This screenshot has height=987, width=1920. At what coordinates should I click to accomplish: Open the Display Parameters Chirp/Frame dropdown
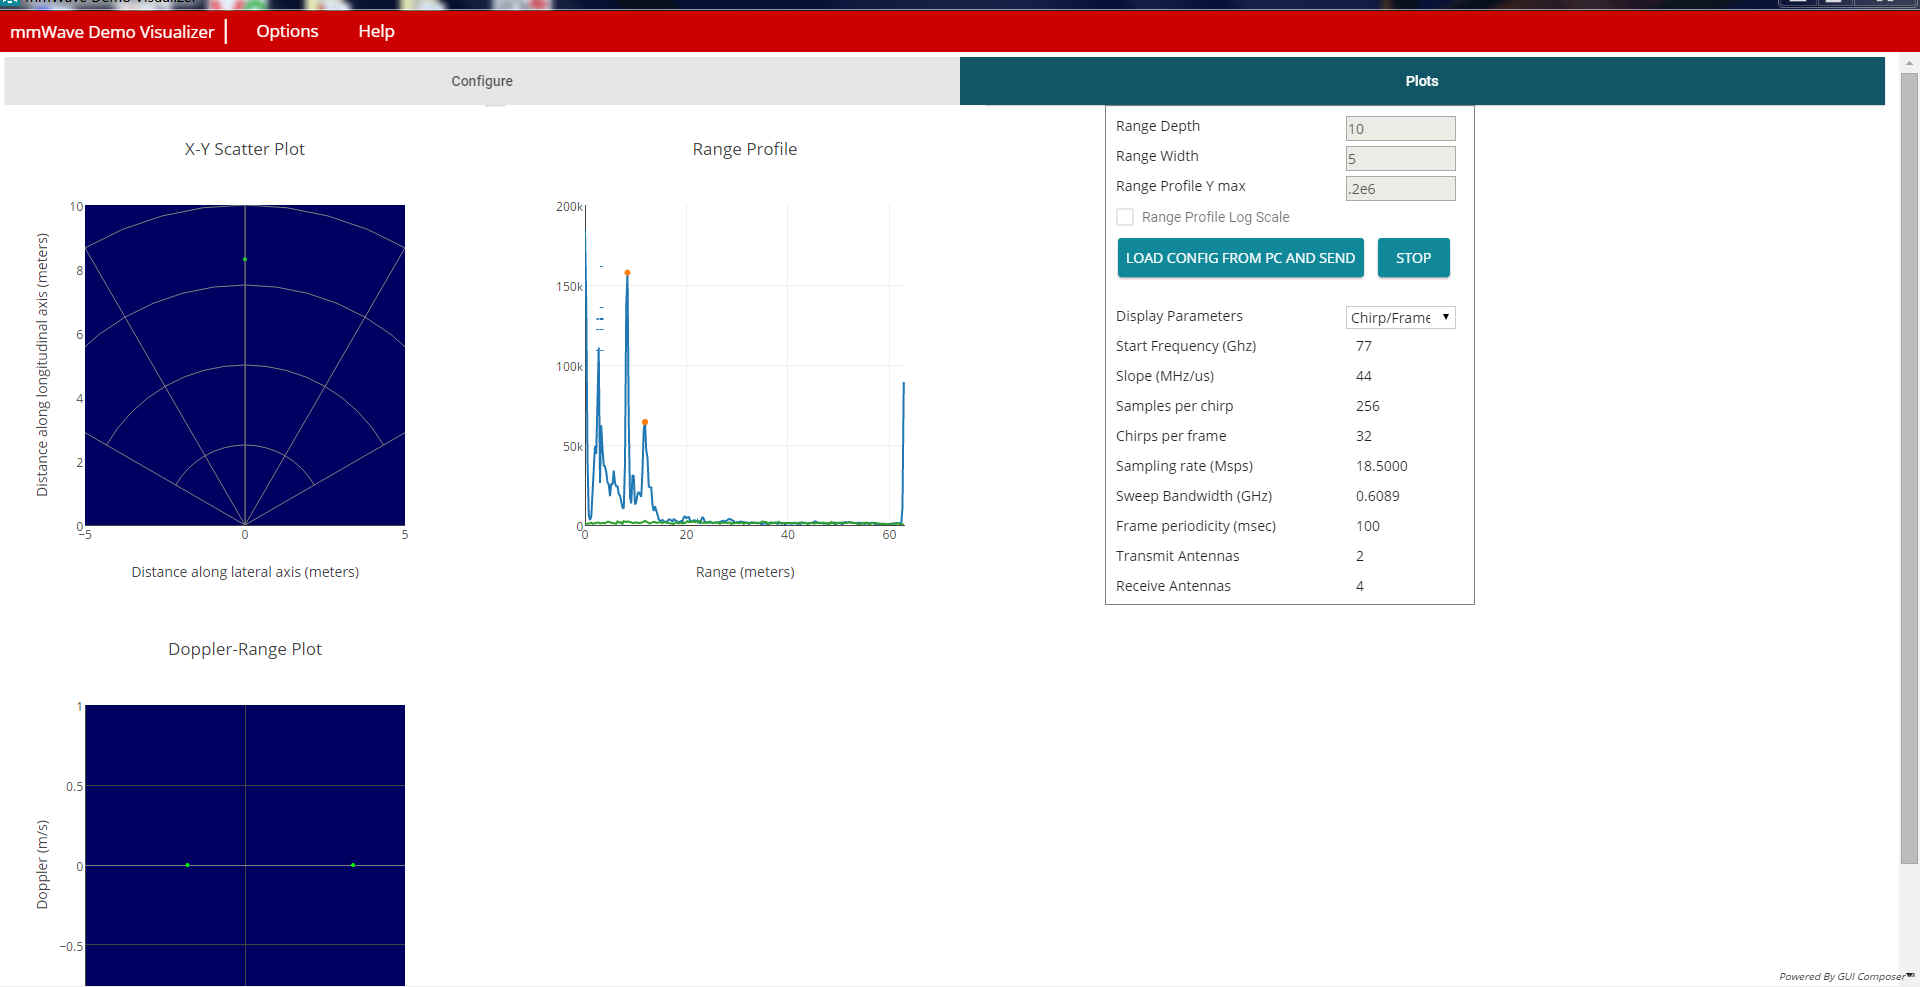(x=1400, y=317)
